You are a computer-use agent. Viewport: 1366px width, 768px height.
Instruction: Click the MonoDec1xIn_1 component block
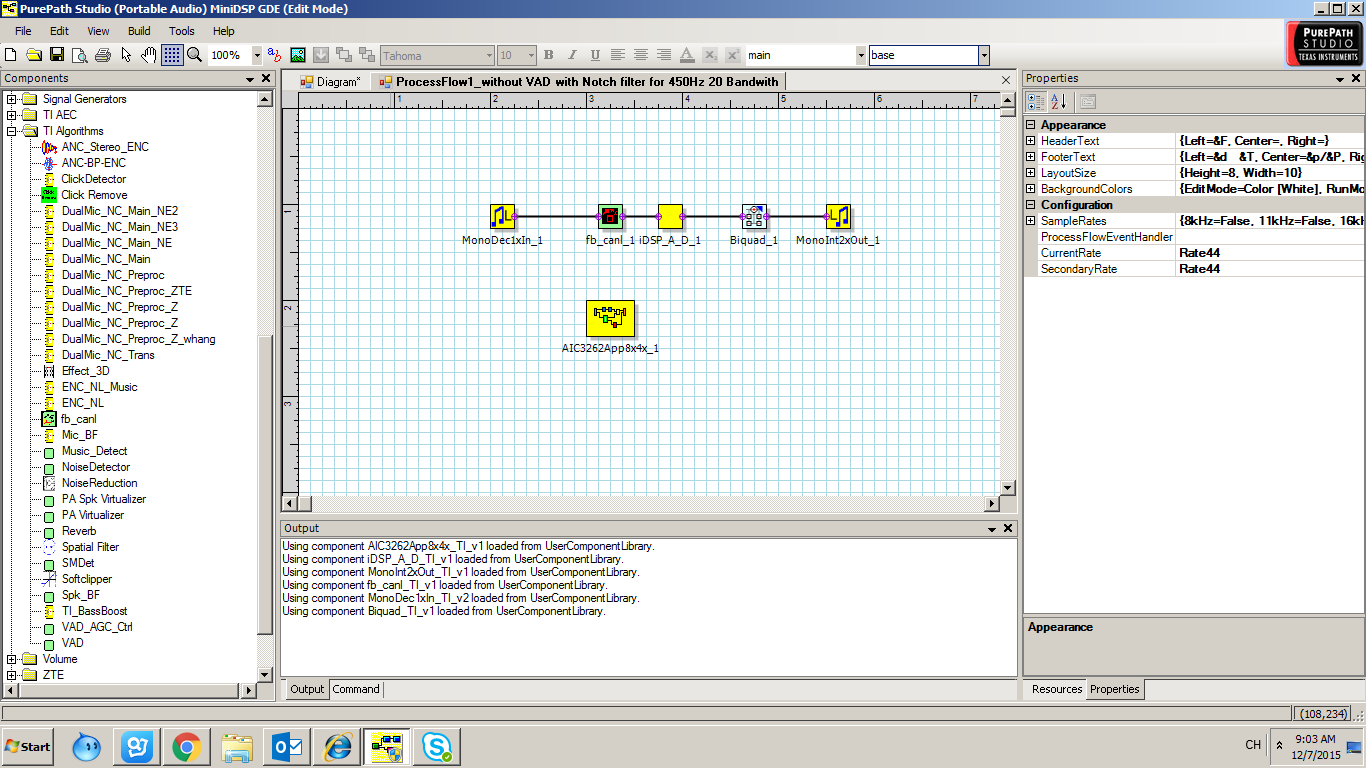tap(502, 216)
